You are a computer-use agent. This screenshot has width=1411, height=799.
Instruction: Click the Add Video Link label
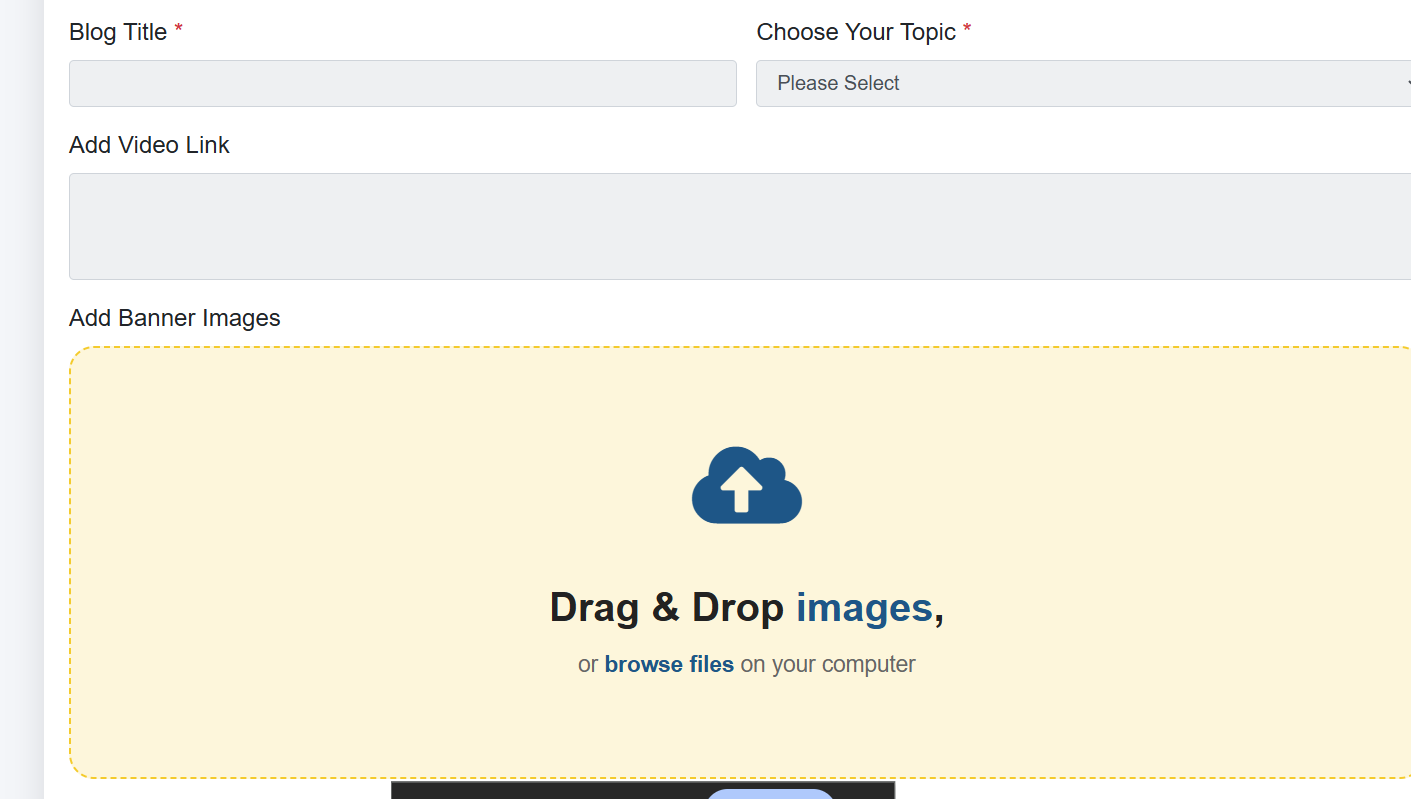[x=149, y=145]
